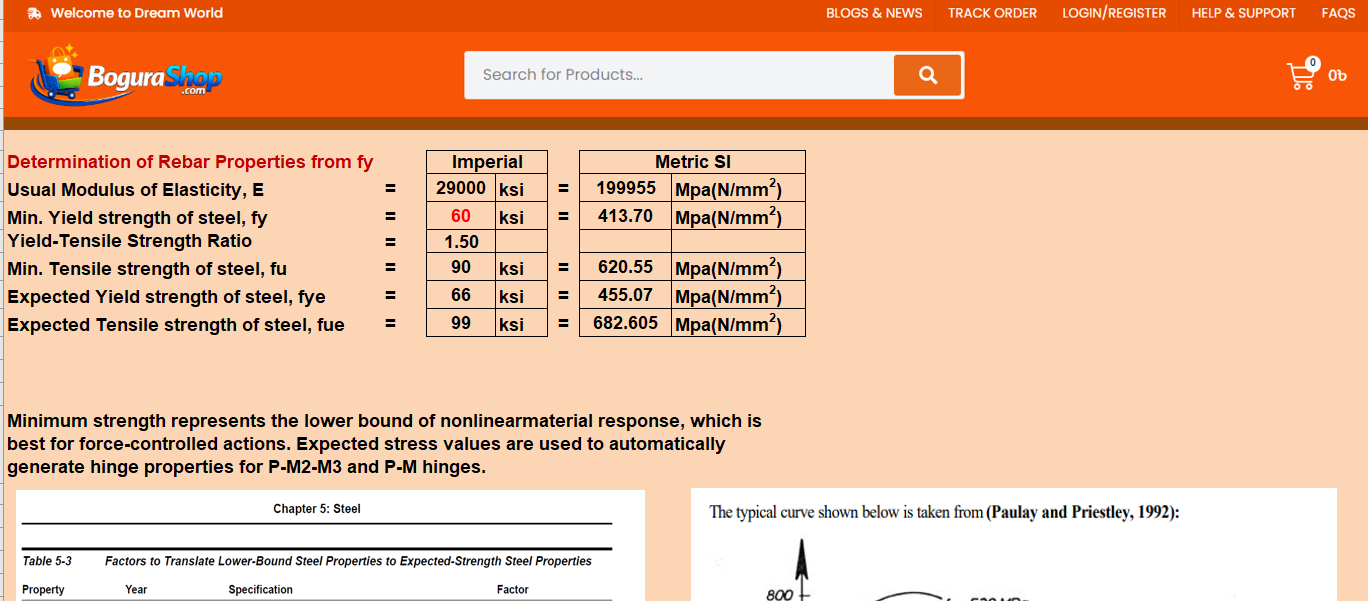Open HELP & SUPPORT page

pos(1243,13)
